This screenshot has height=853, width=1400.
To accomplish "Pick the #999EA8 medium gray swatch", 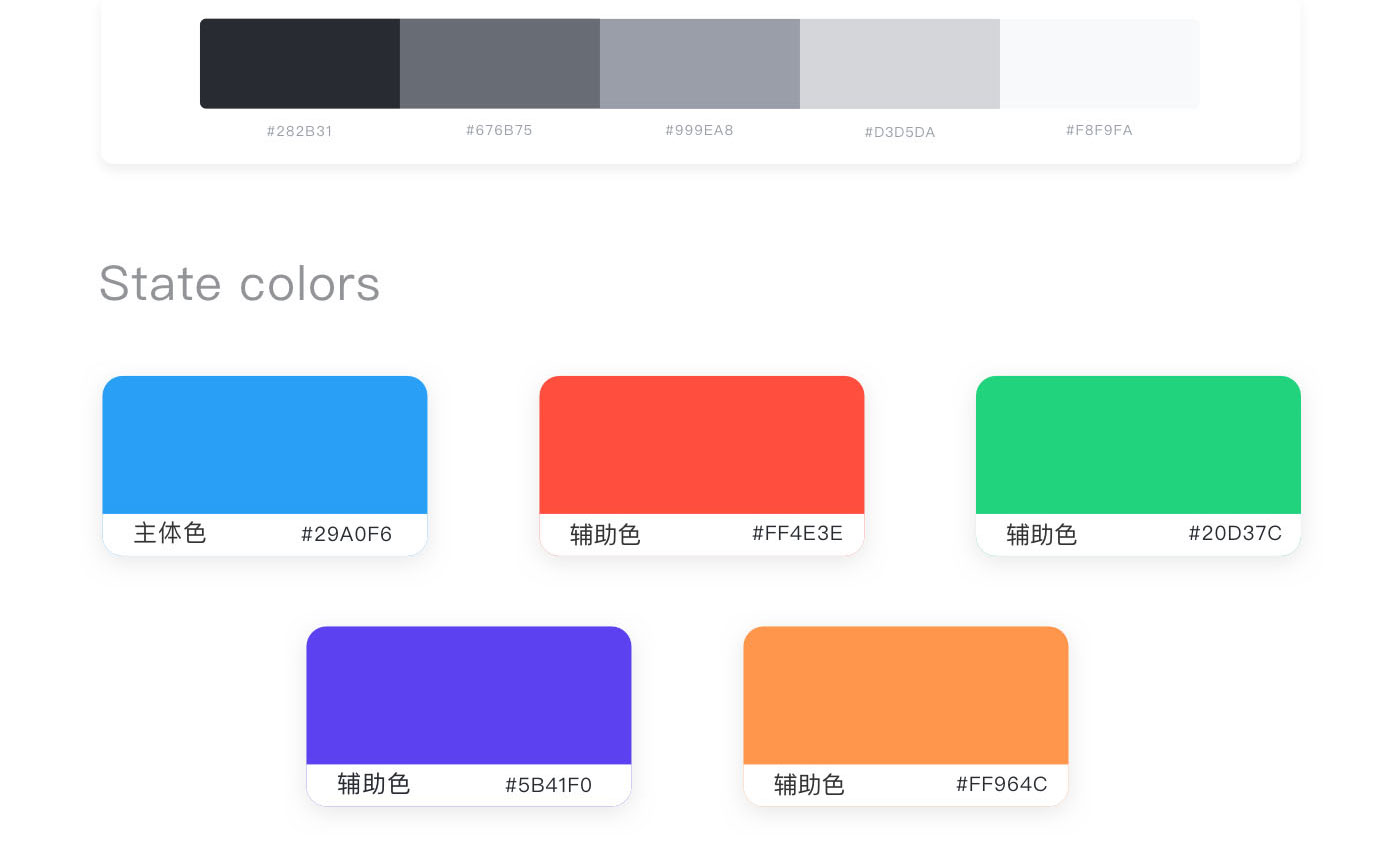I will (700, 63).
